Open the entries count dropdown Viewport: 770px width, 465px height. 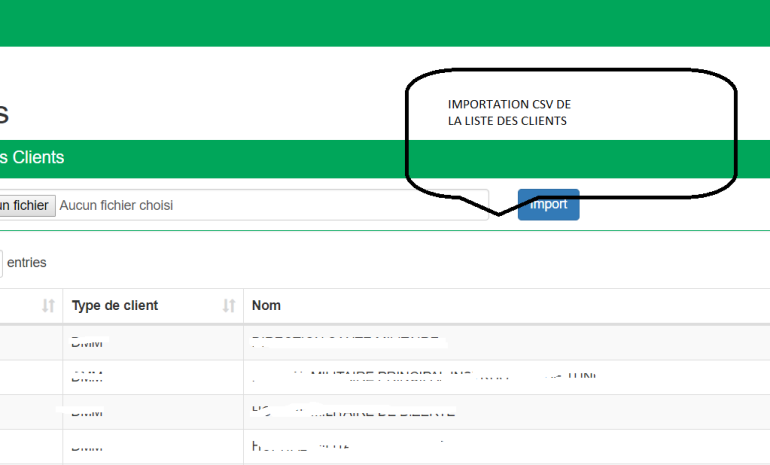point(1,262)
